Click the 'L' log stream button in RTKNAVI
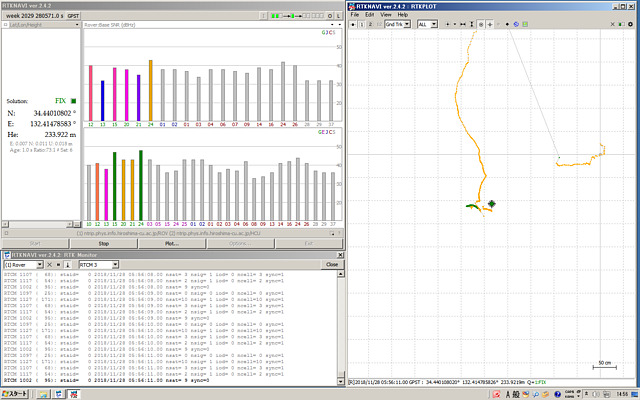Image resolution: width=640 pixels, height=400 pixels. tap(339, 16)
